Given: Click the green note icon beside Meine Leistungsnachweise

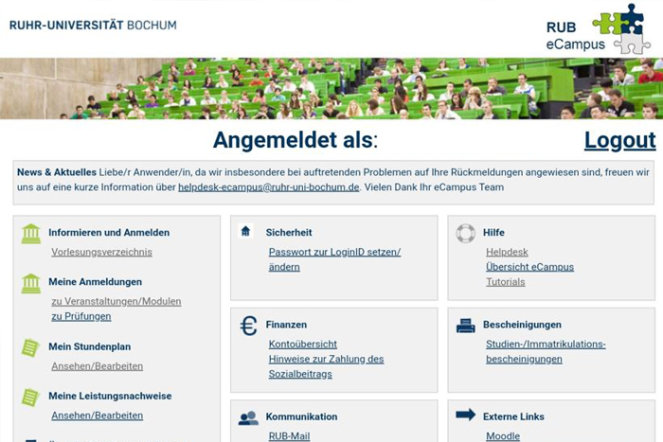Looking at the screenshot, I should point(31,397).
